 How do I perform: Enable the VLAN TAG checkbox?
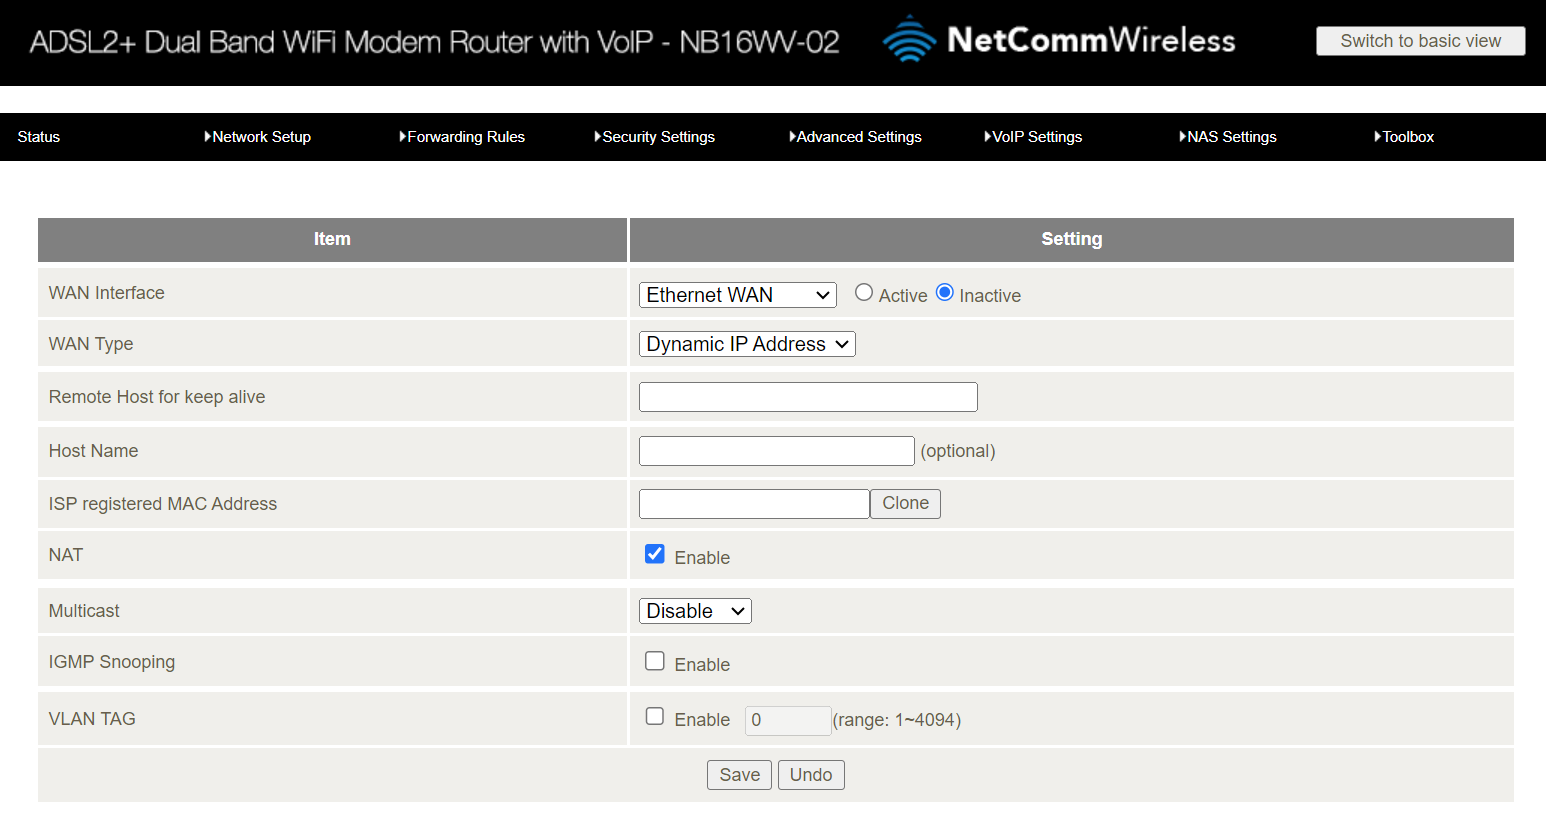[655, 716]
